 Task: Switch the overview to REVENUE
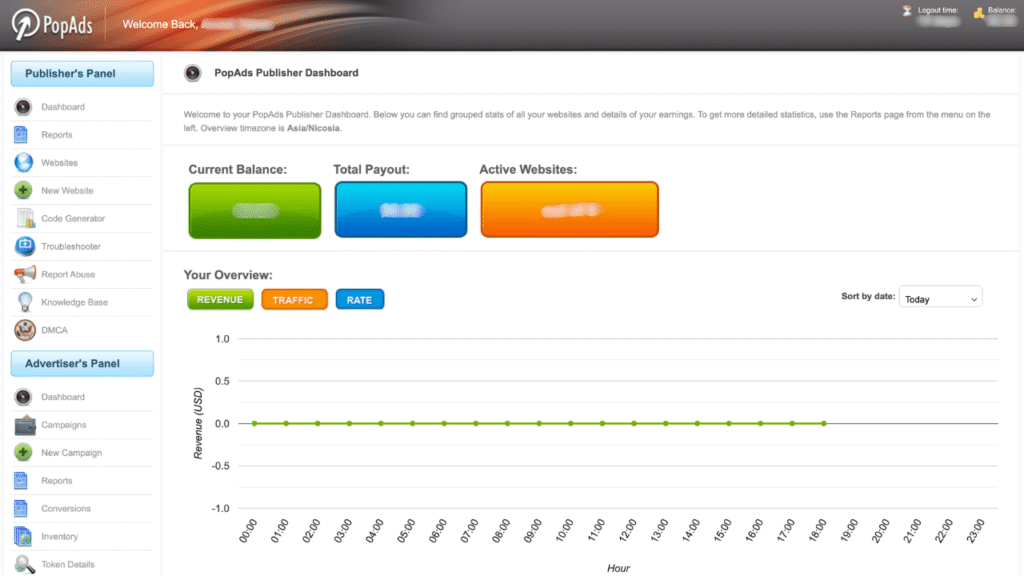[x=220, y=299]
